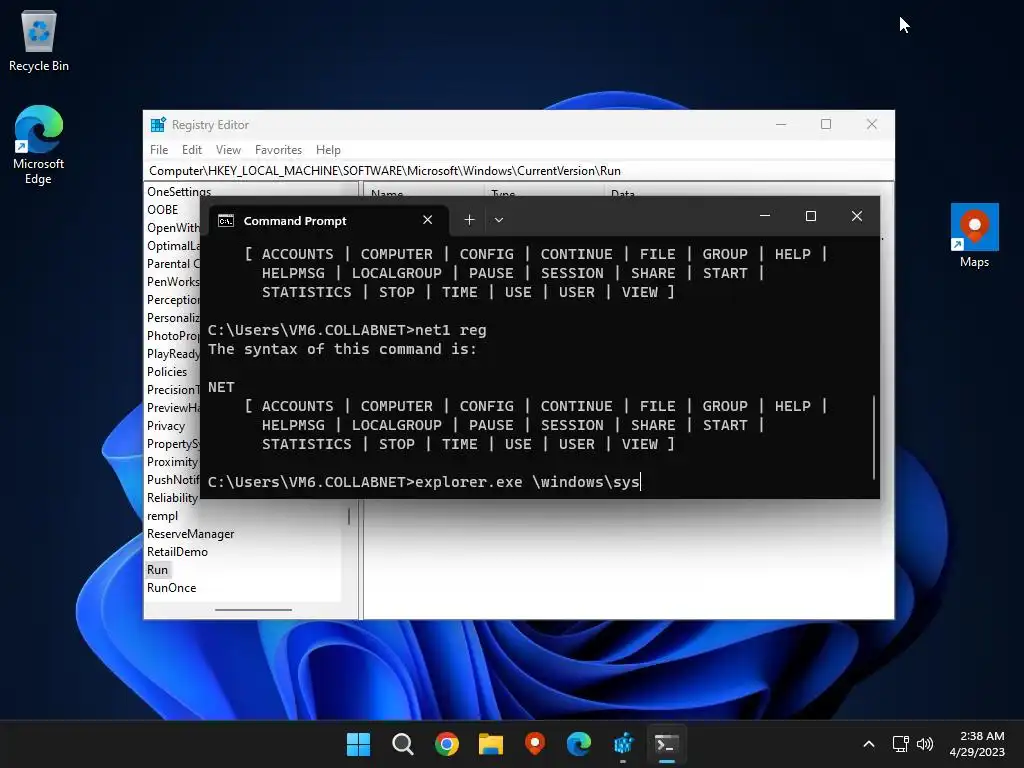Image resolution: width=1024 pixels, height=768 pixels.
Task: Select the RunOnce key in tree
Action: [171, 588]
